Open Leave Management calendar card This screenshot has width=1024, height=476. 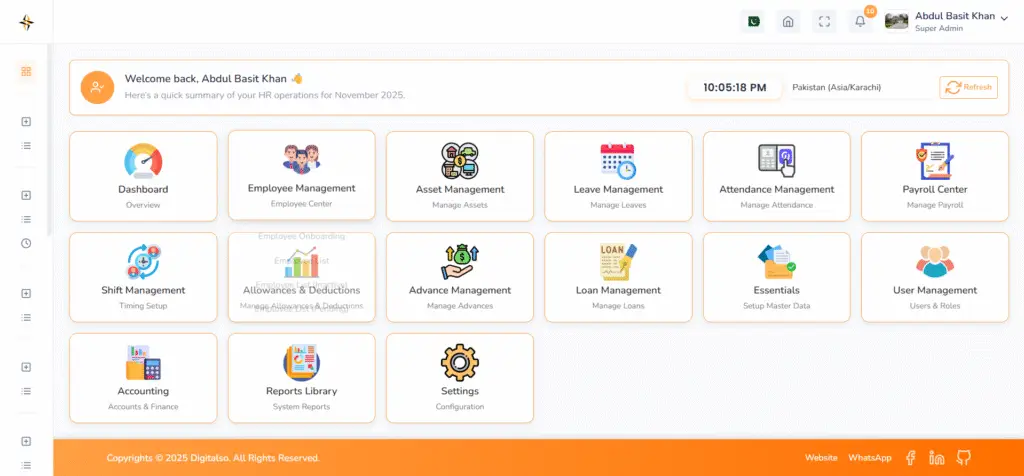(x=618, y=176)
